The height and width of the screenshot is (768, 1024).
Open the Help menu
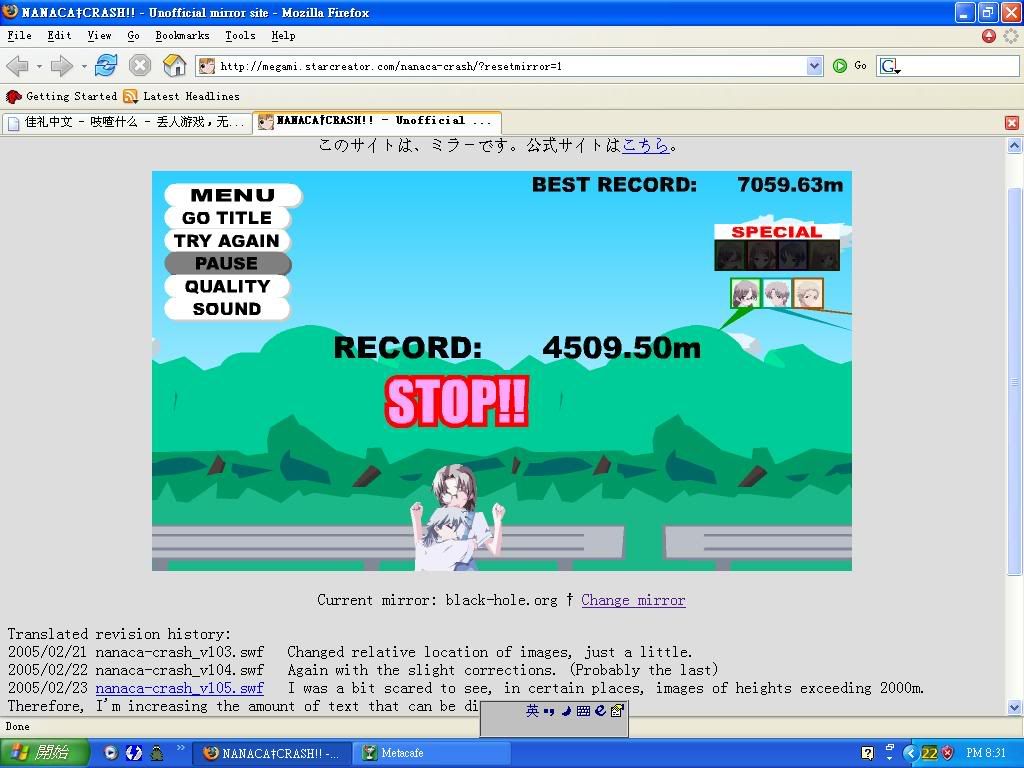283,35
